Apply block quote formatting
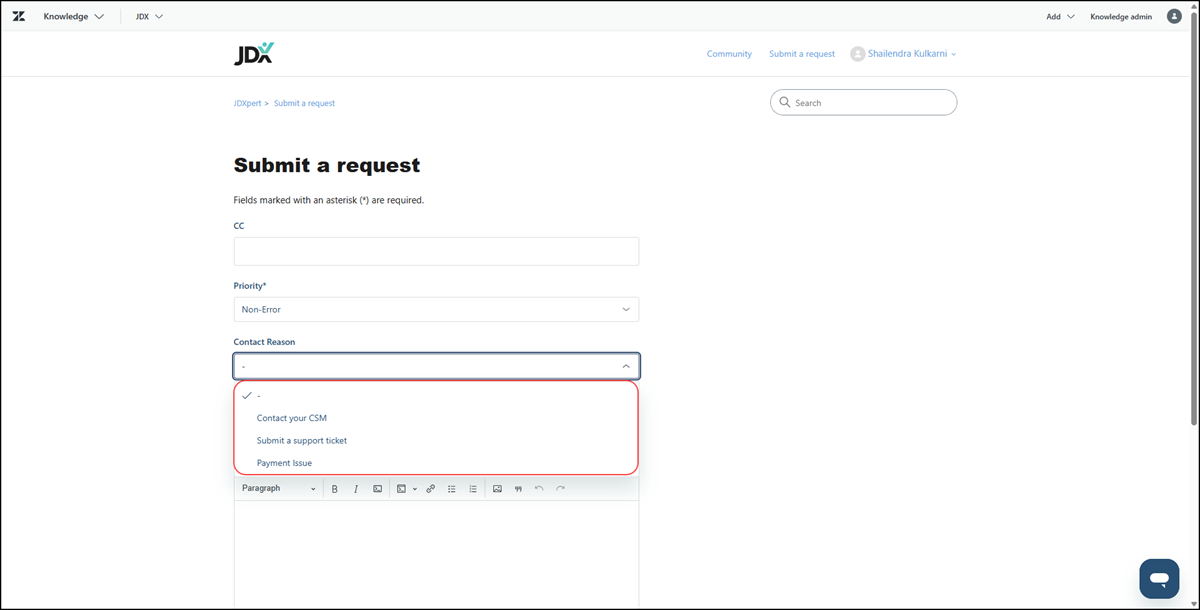 click(x=518, y=489)
